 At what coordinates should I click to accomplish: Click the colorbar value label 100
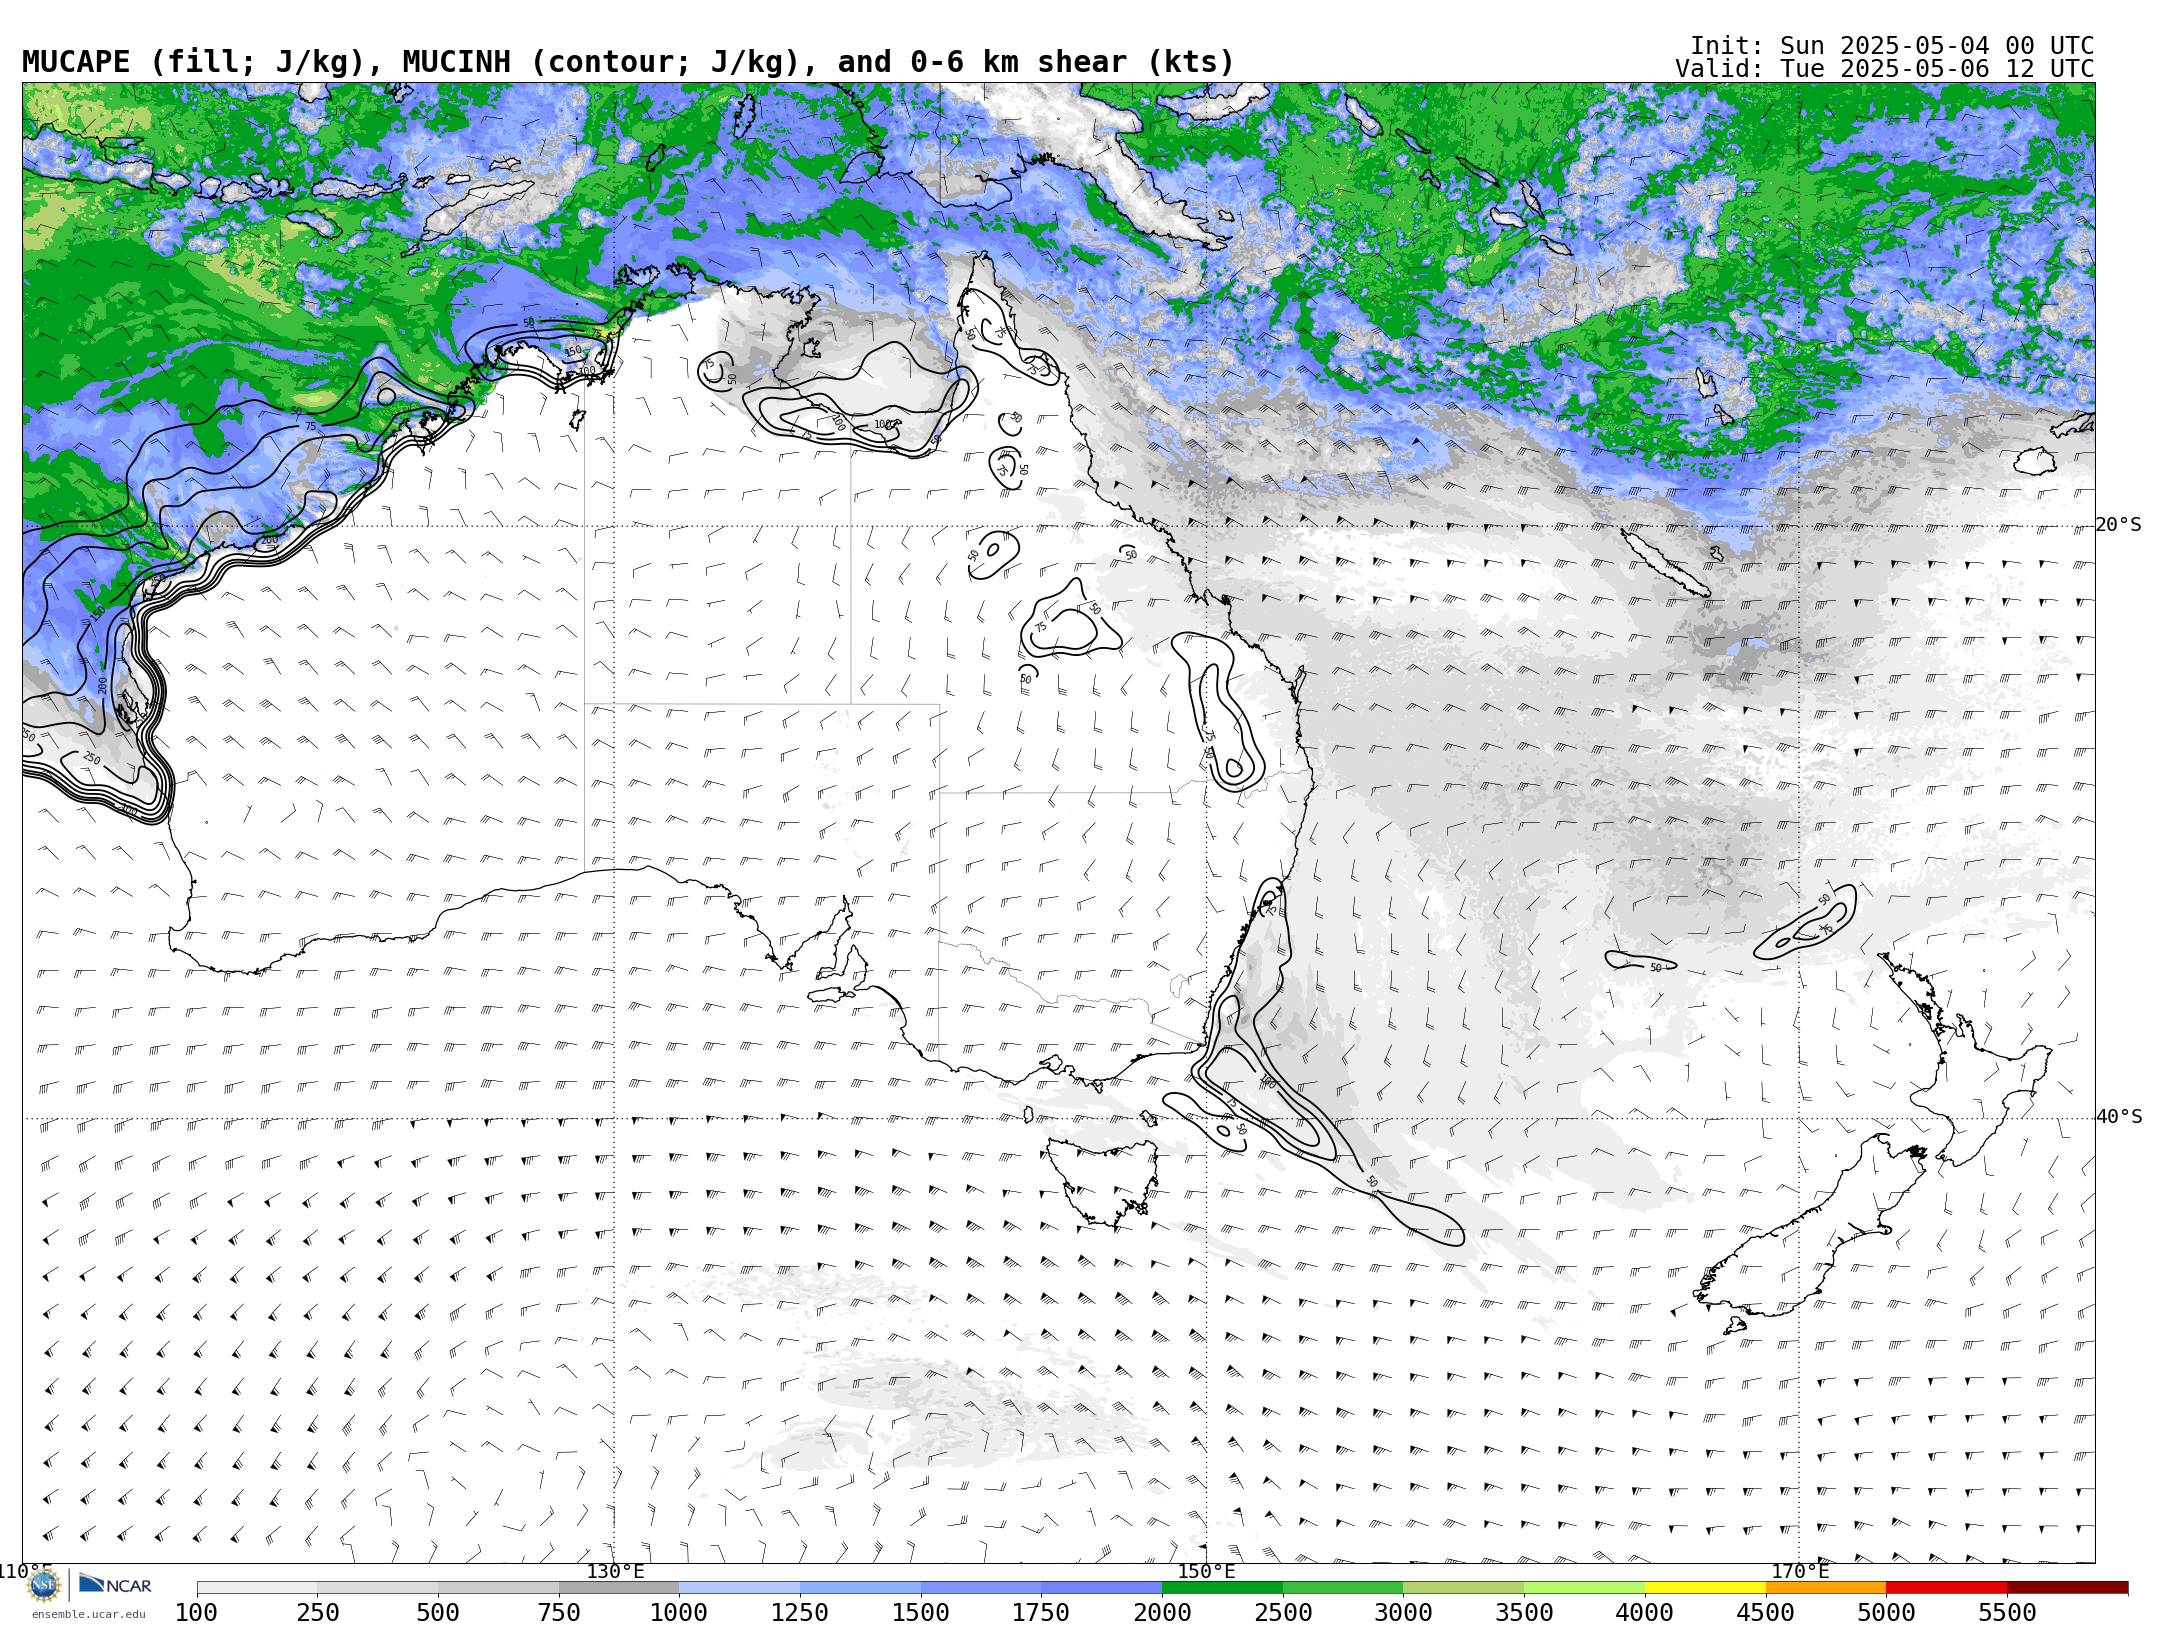coord(196,1612)
